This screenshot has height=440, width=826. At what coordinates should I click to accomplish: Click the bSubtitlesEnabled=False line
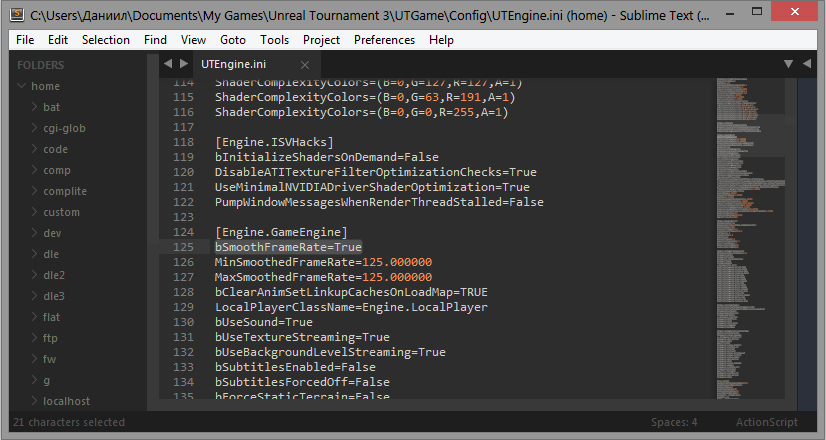pos(296,367)
